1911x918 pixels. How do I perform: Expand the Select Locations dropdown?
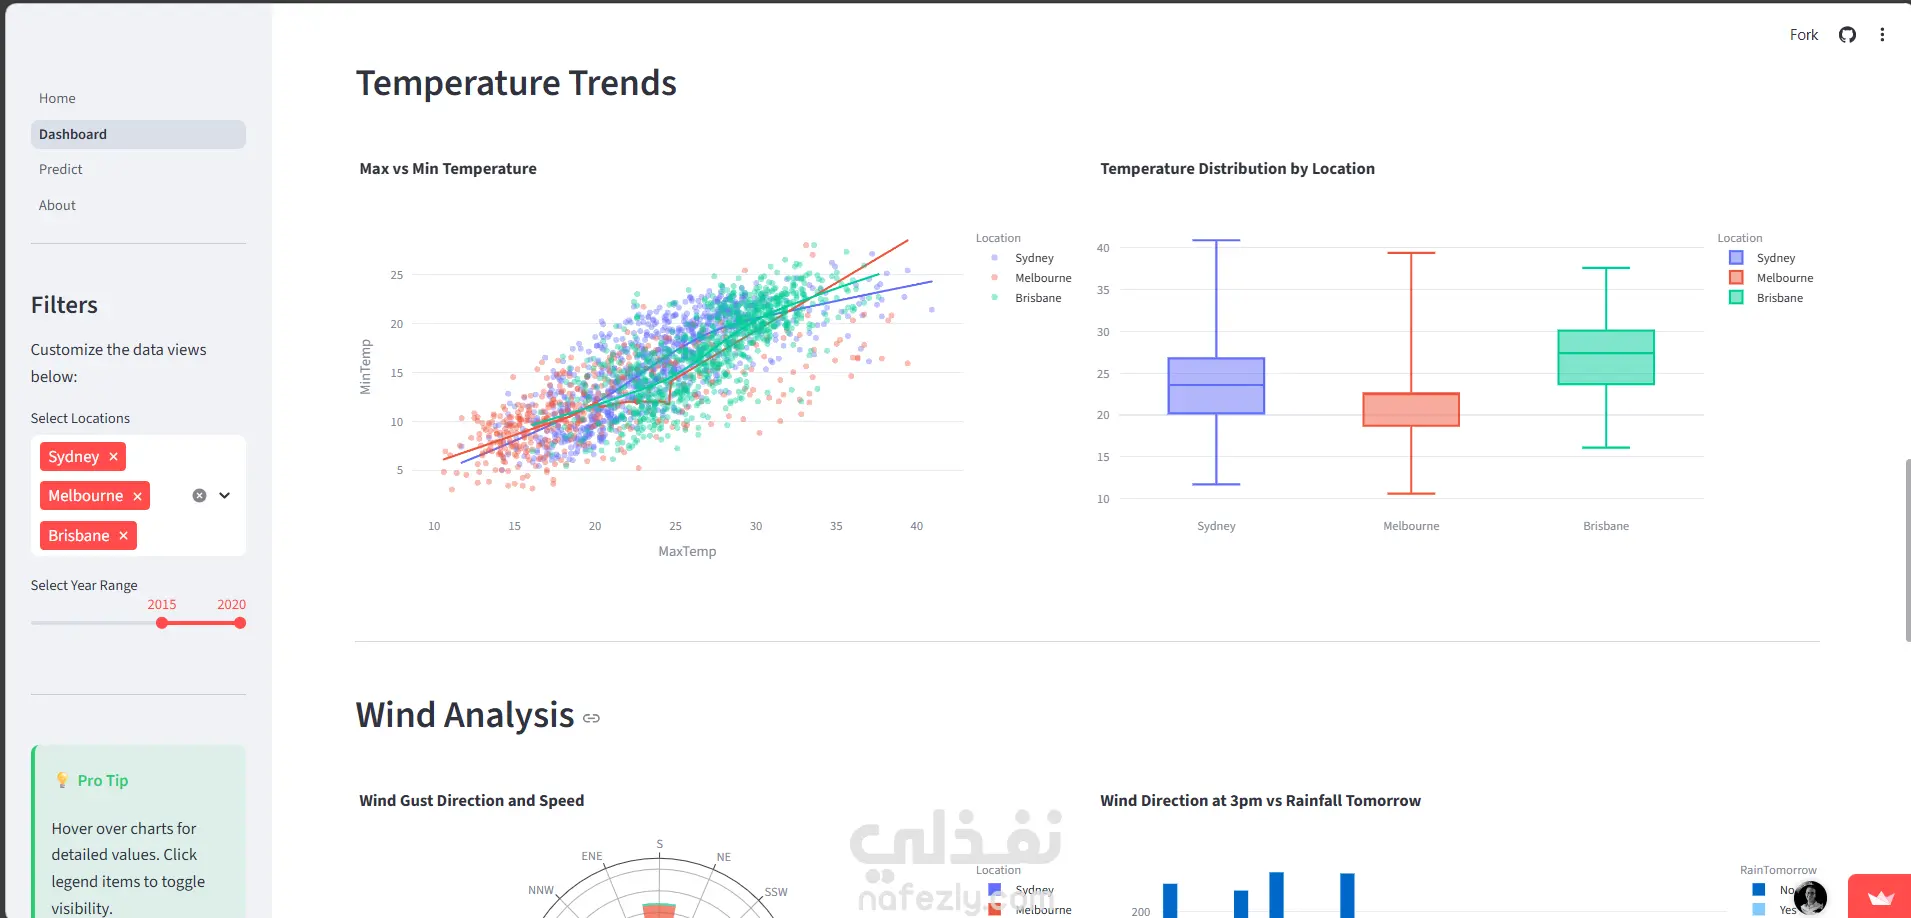click(225, 496)
